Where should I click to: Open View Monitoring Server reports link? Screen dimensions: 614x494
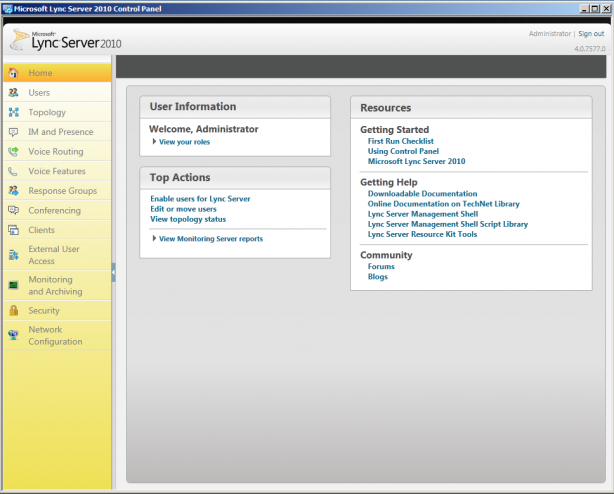click(211, 239)
